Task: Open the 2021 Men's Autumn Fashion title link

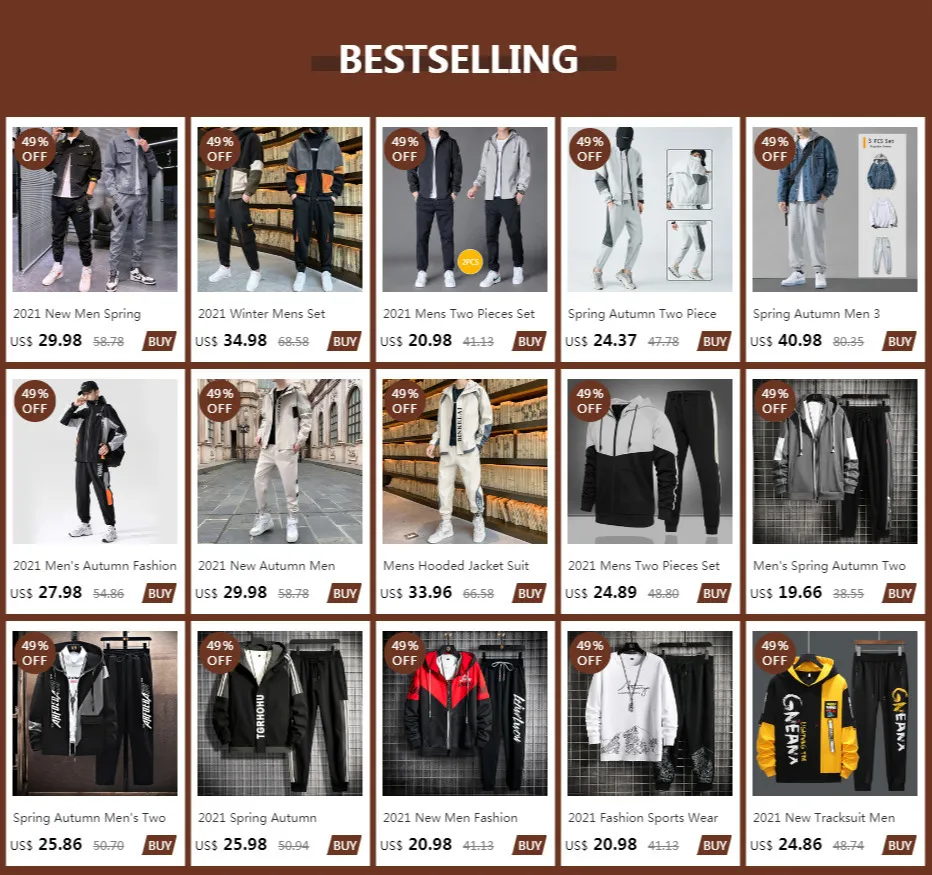Action: coord(95,566)
